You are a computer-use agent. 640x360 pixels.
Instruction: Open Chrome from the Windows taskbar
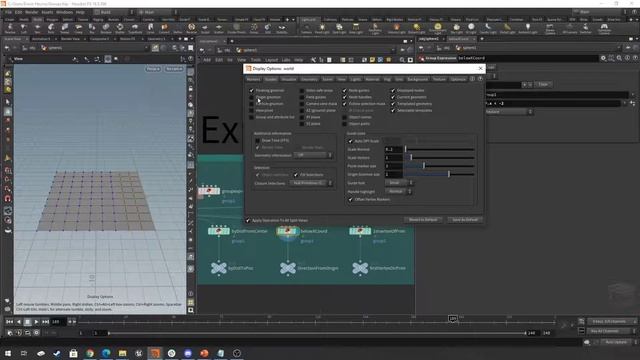point(90,353)
